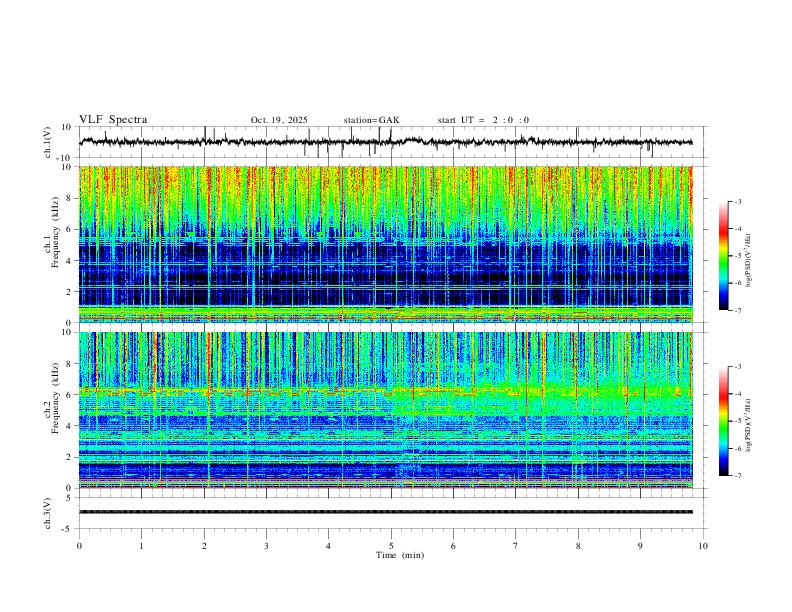
Task: Click the "6" kHz tick on the ch.2 frequency axis
Action: pos(69,395)
